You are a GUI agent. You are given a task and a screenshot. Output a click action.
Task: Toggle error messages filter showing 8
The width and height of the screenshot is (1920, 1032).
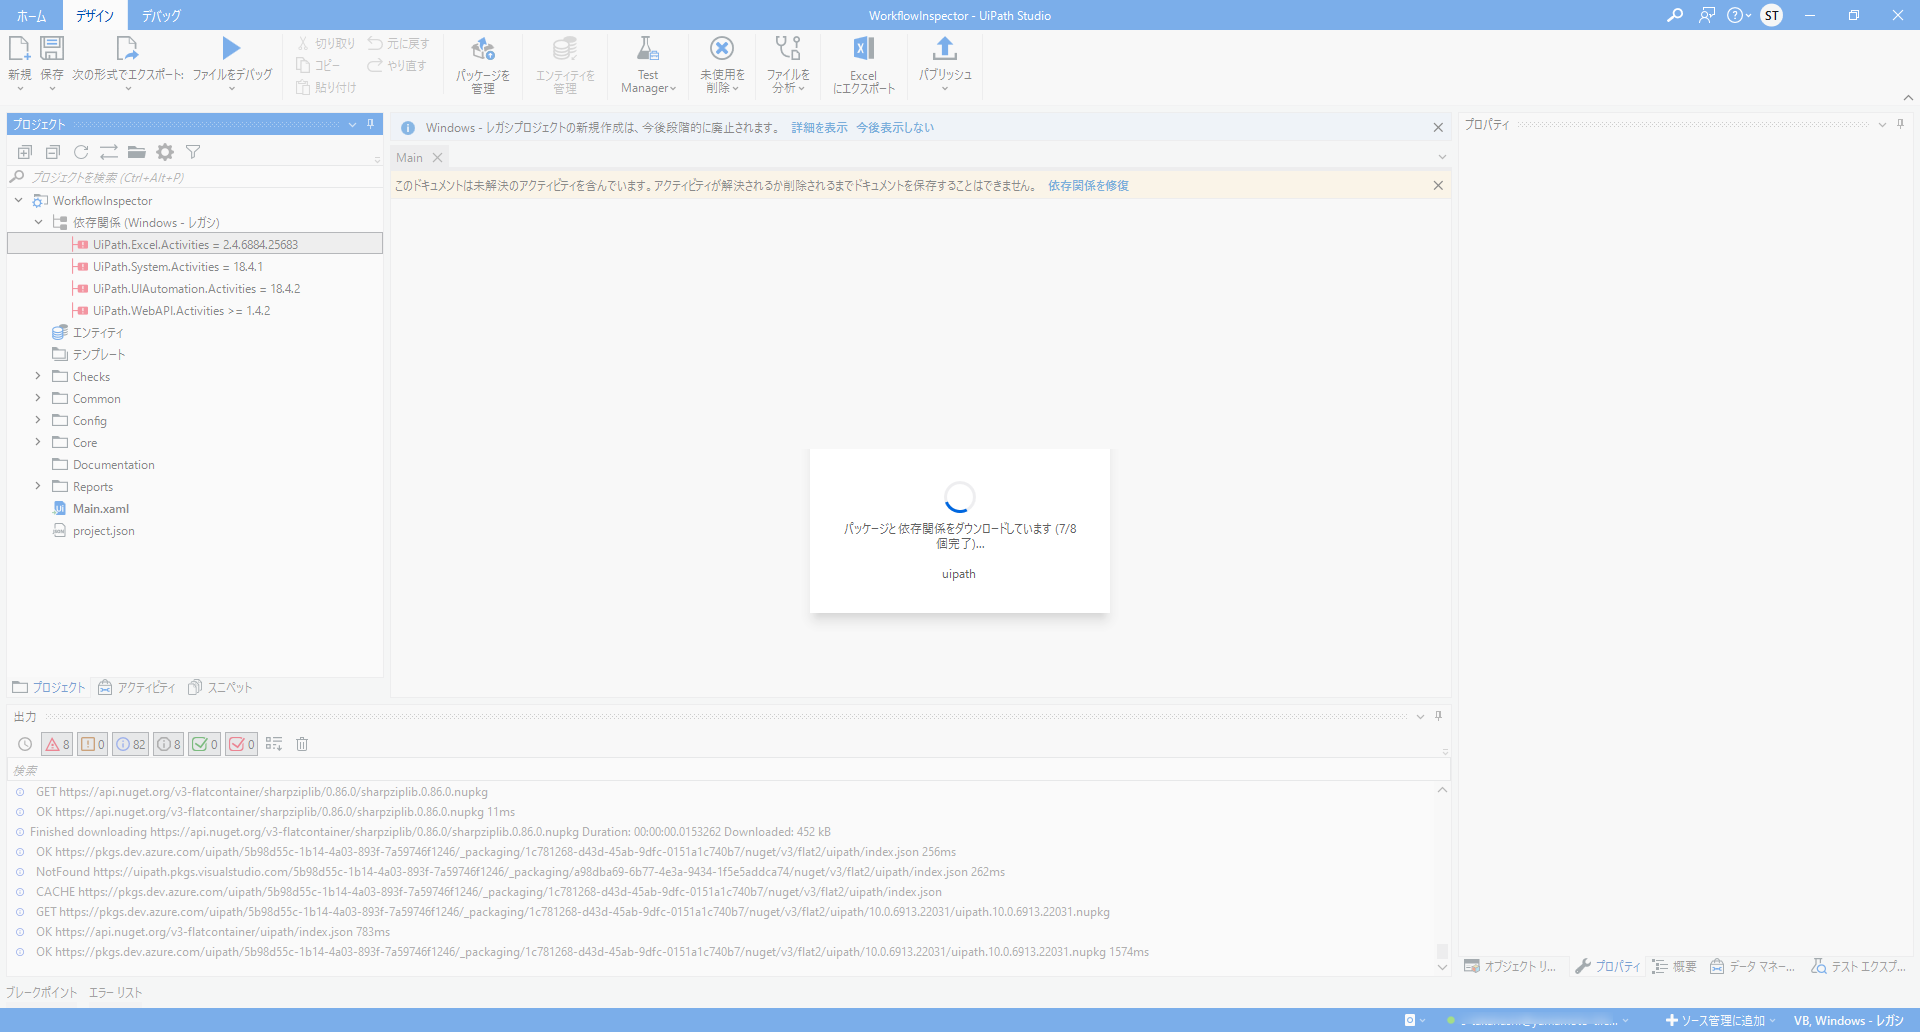tap(57, 744)
